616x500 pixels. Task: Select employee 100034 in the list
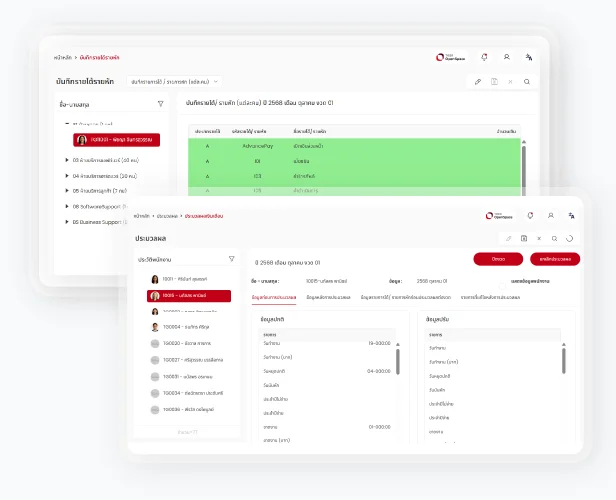pos(193,393)
